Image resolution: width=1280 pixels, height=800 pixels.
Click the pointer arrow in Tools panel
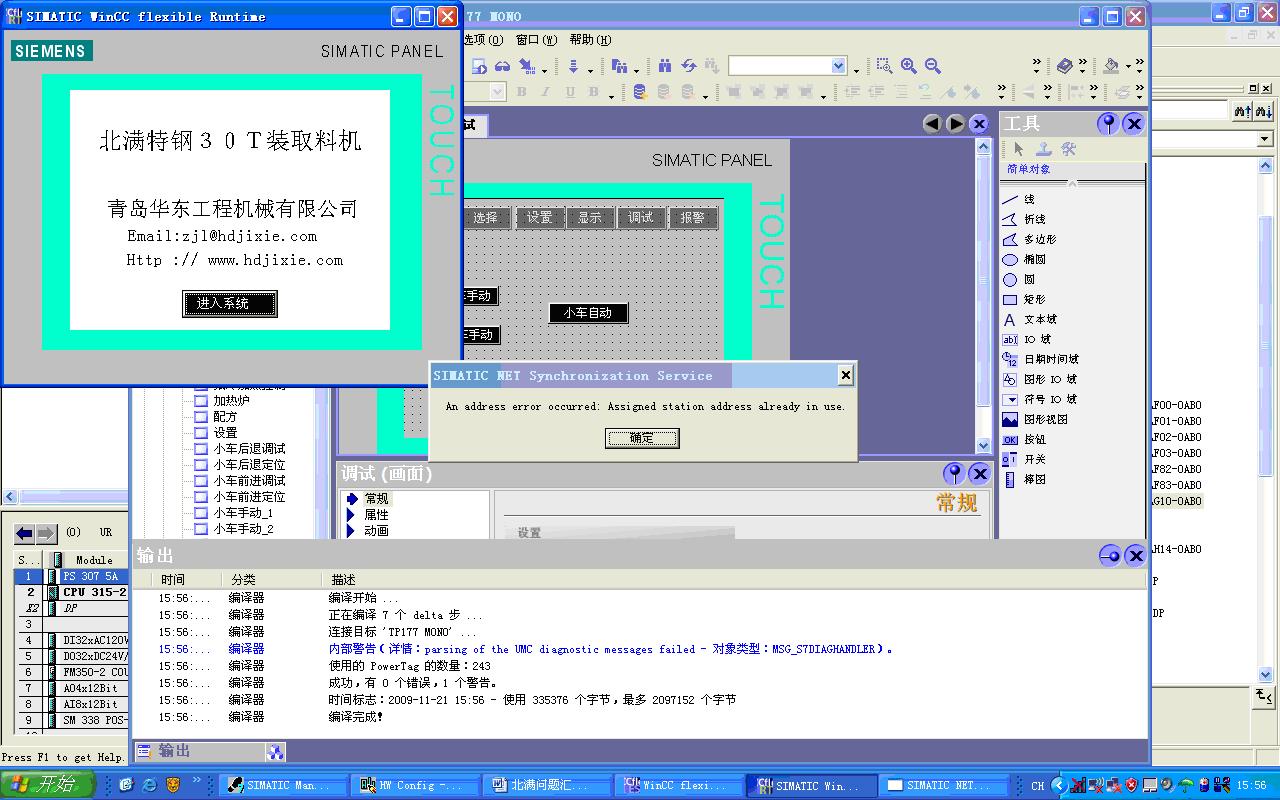click(x=1018, y=149)
